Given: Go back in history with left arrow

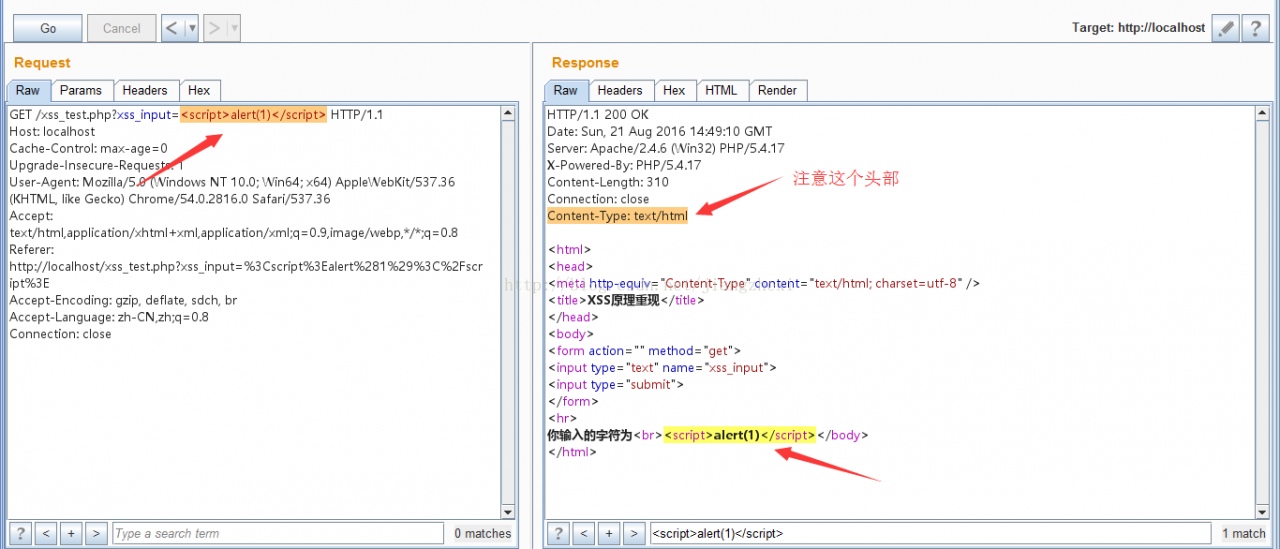Looking at the screenshot, I should pos(172,28).
